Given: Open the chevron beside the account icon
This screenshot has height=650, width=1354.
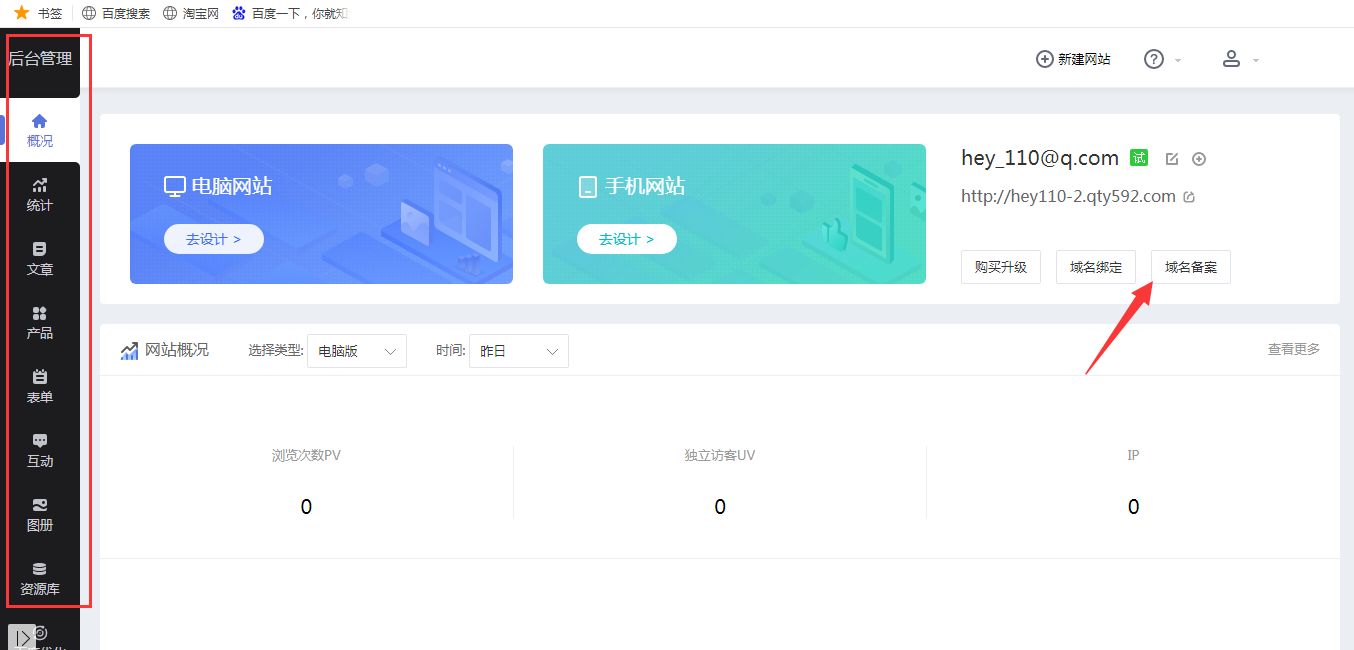Looking at the screenshot, I should (x=1256, y=60).
